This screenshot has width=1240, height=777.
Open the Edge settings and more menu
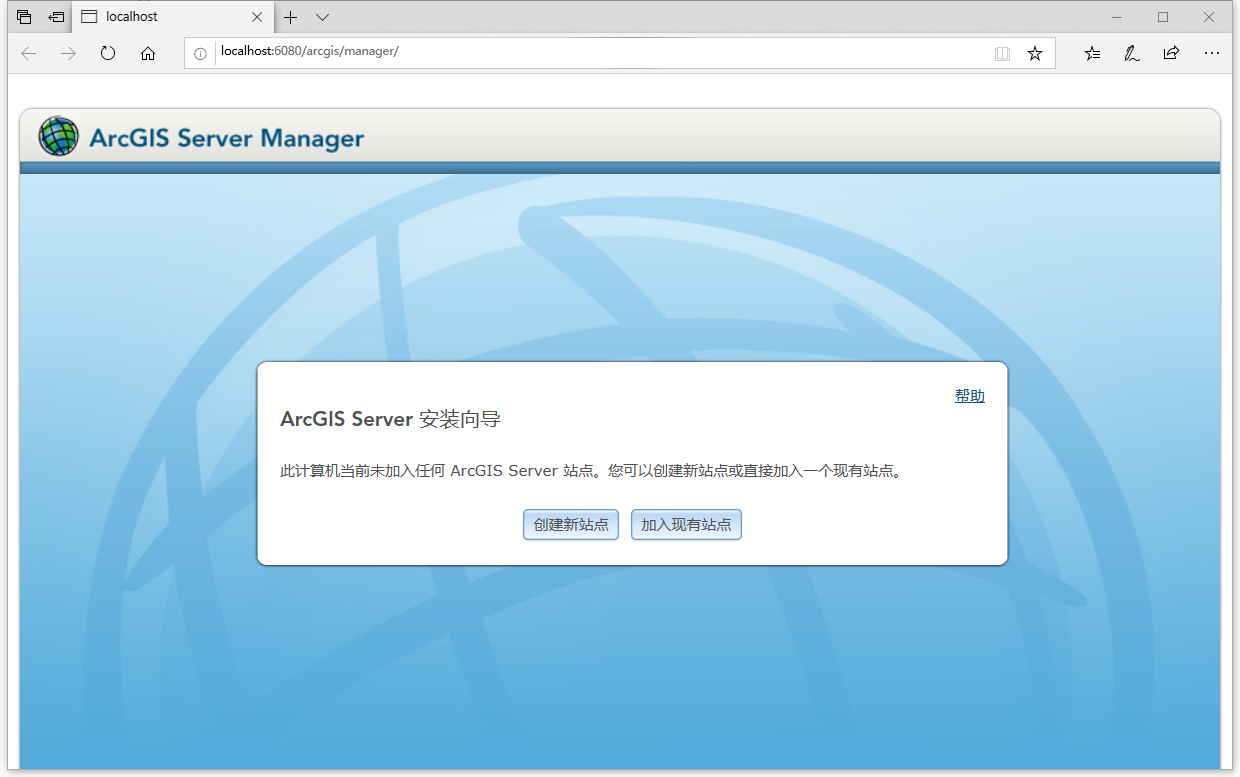[1211, 53]
